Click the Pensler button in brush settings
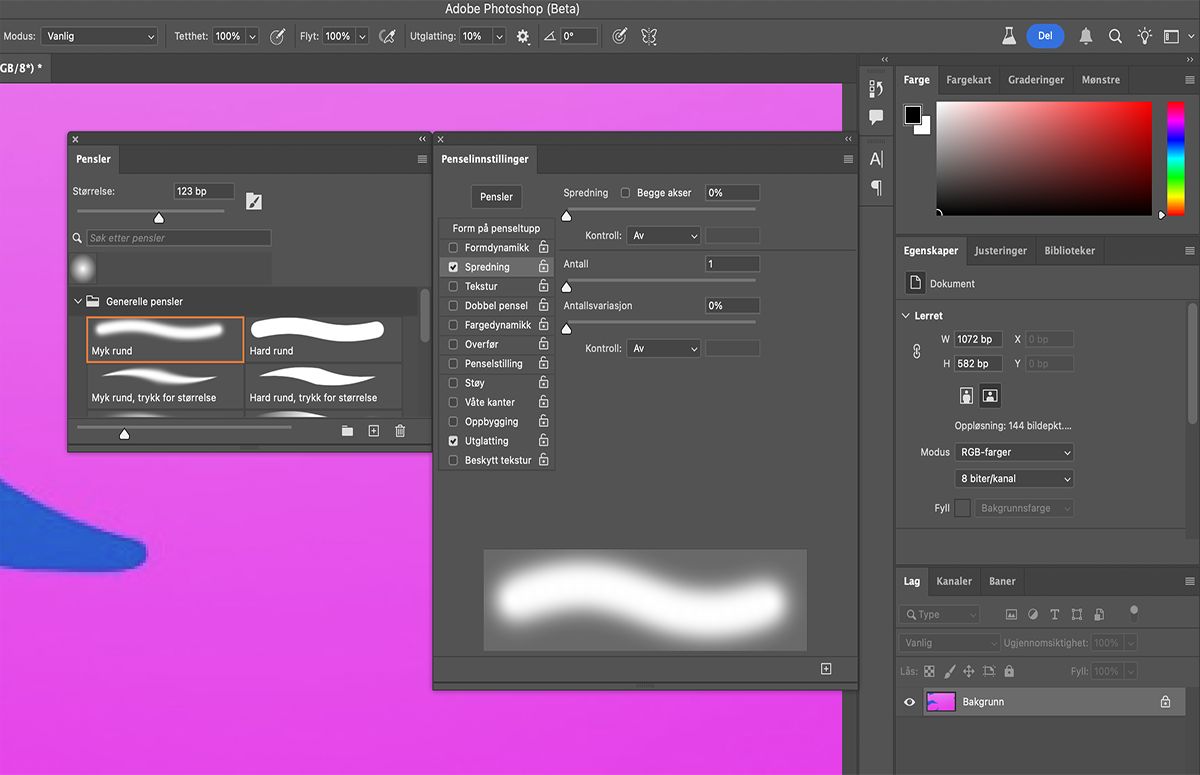The height and width of the screenshot is (775, 1200). point(496,197)
